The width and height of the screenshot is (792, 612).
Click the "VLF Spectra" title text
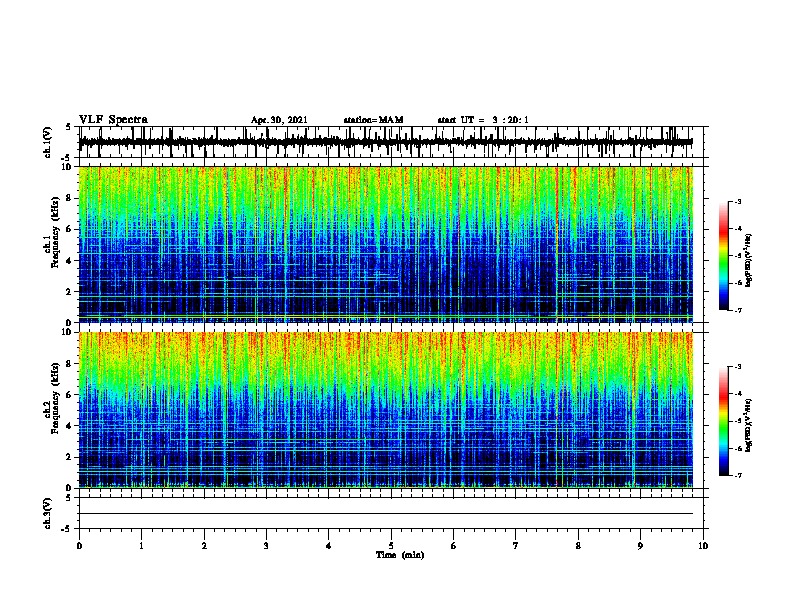113,120
